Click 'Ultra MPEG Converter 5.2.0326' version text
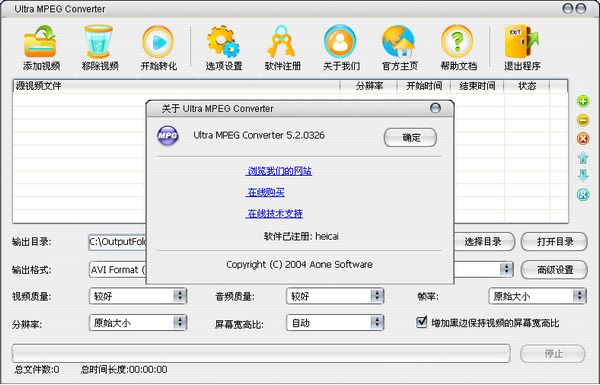This screenshot has height=385, width=600. point(259,135)
